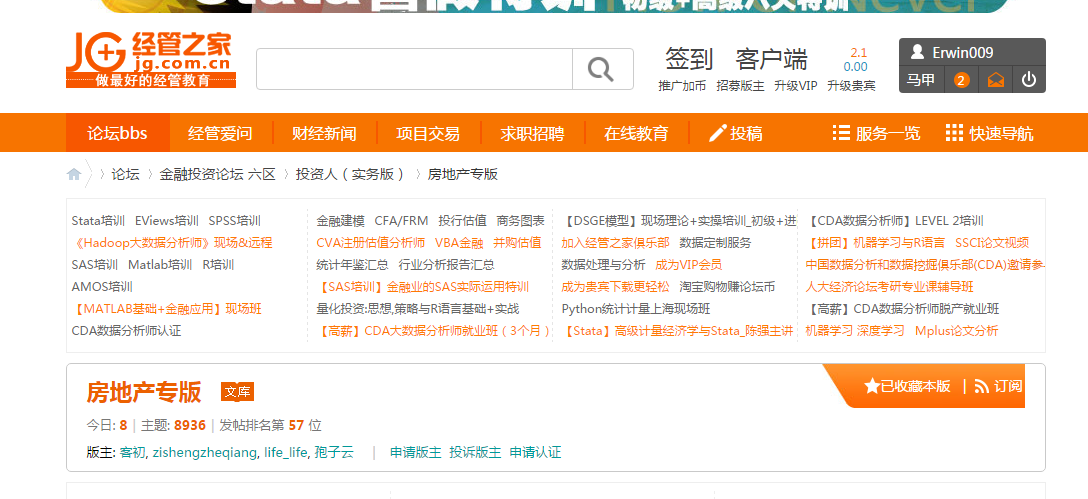Open AMOS培训 link
This screenshot has width=1088, height=499.
pyautogui.click(x=102, y=287)
